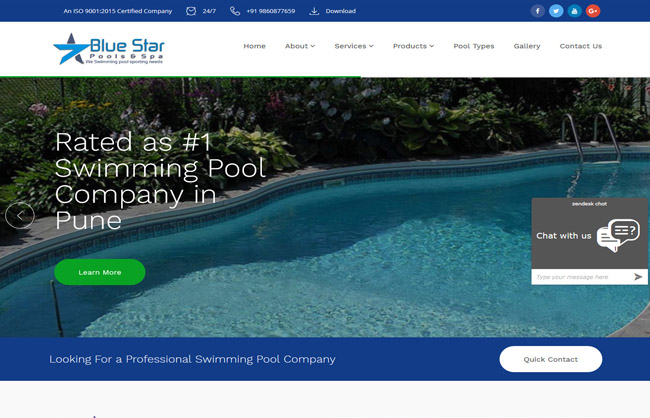Click the download arrow icon
This screenshot has width=650, height=418.
(x=314, y=11)
